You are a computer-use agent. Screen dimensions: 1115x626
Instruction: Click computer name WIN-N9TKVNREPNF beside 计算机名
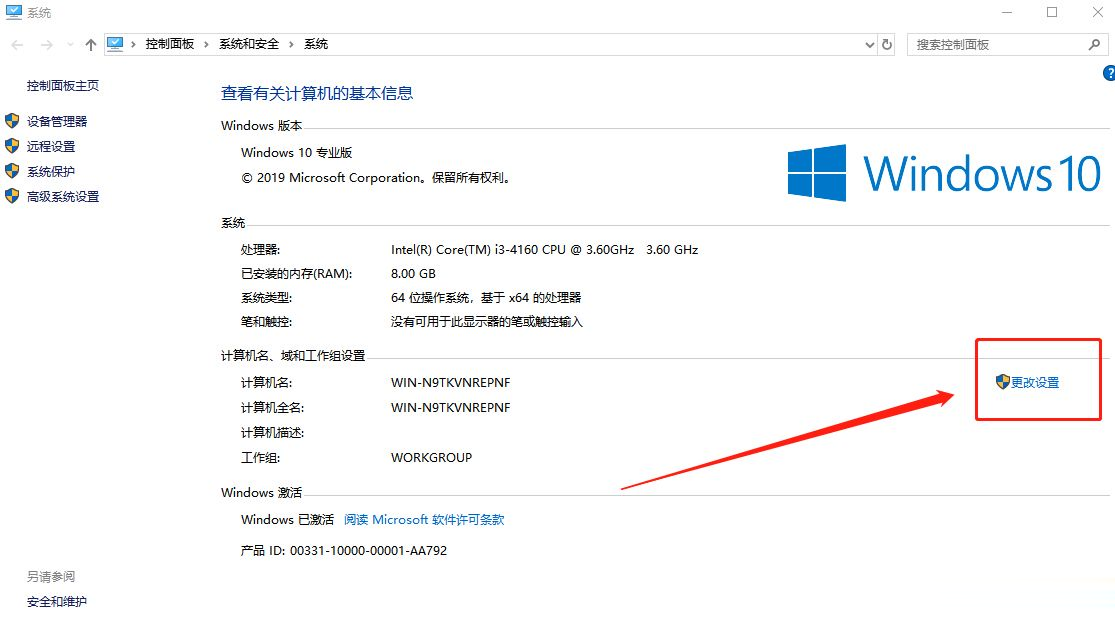[451, 383]
